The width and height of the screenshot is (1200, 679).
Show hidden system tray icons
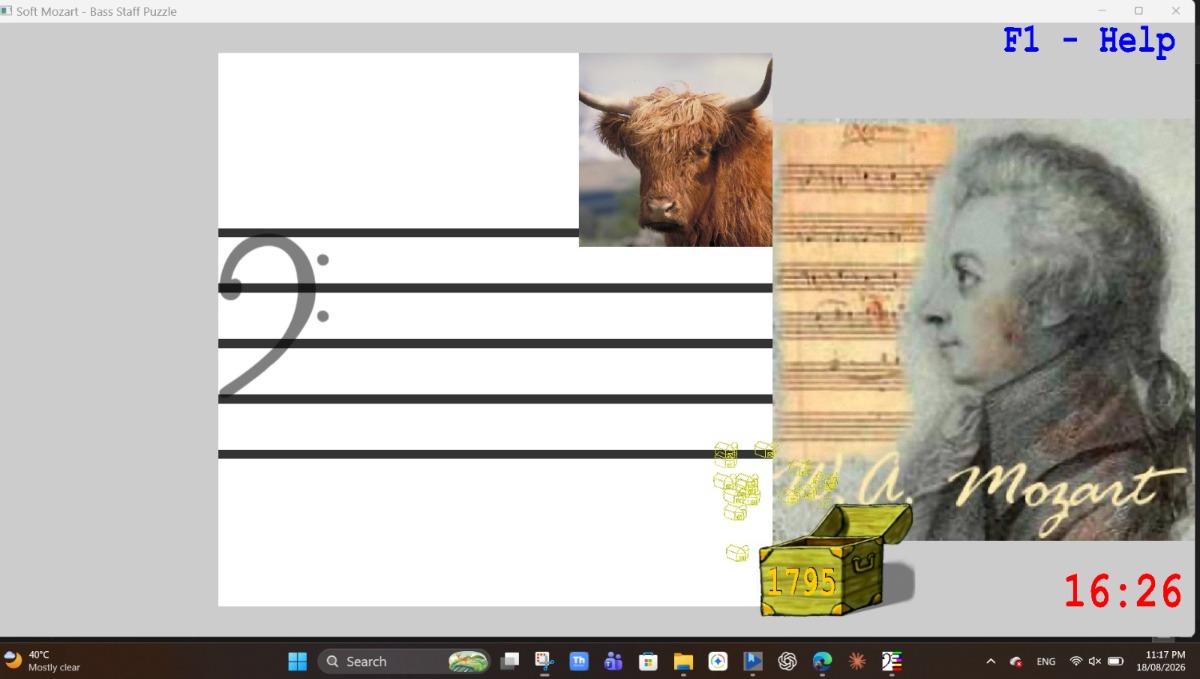point(991,661)
